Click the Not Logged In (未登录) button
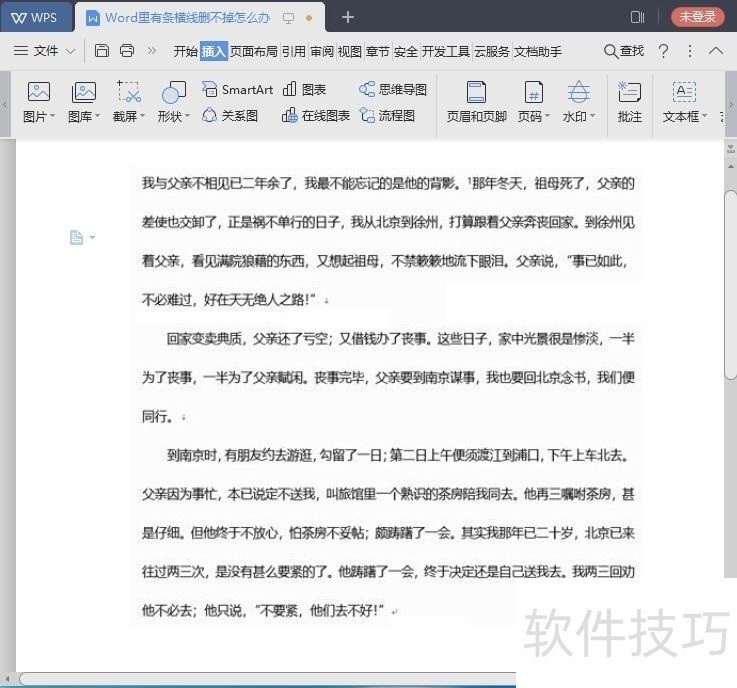This screenshot has width=737, height=688. coord(698,17)
